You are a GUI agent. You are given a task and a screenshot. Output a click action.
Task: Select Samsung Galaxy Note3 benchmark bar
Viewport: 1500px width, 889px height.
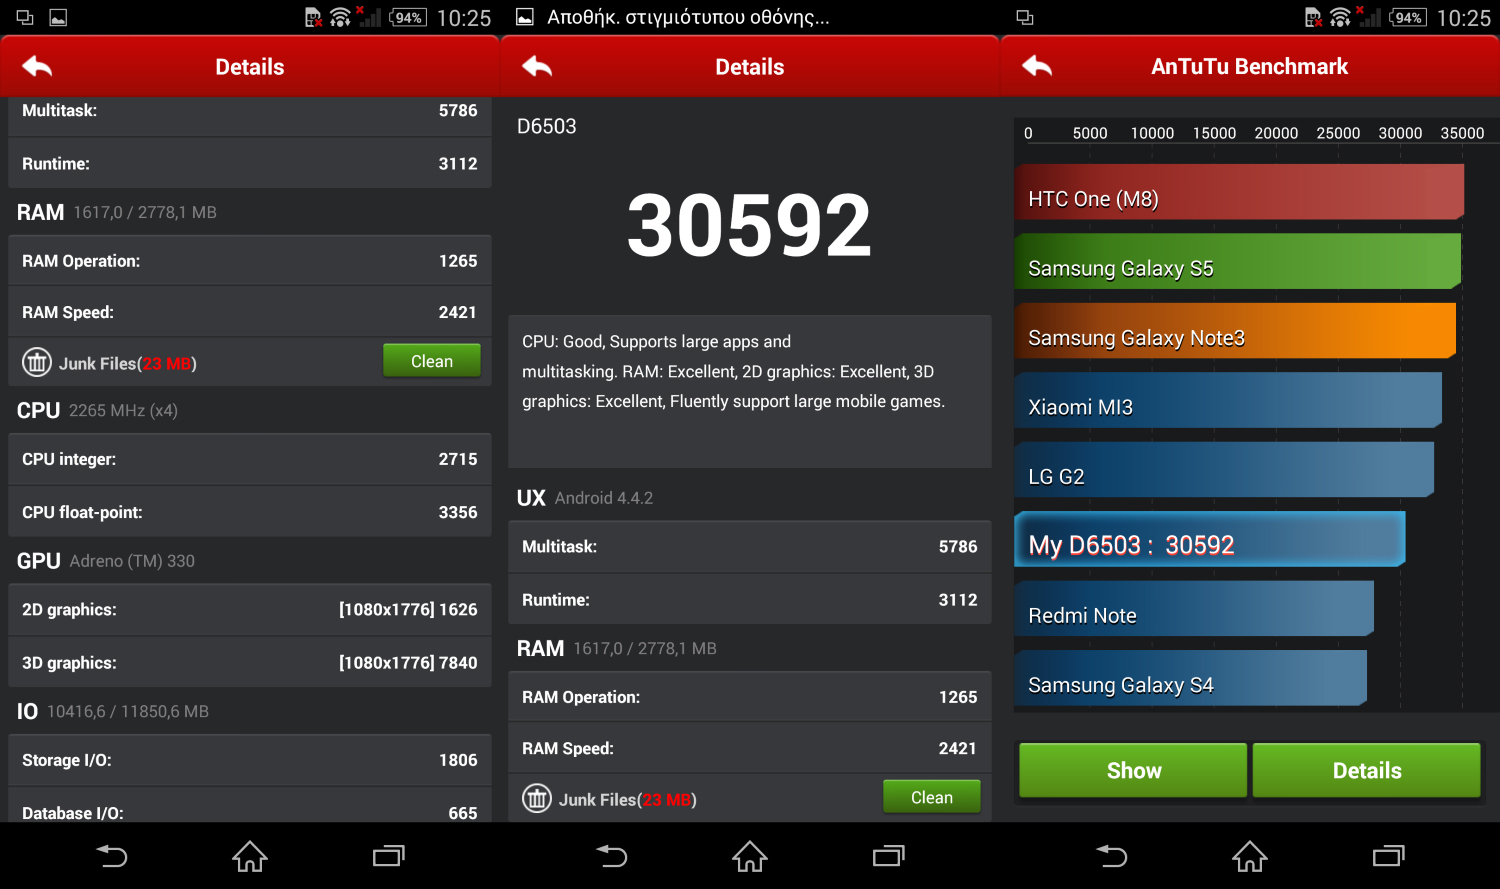click(1235, 331)
